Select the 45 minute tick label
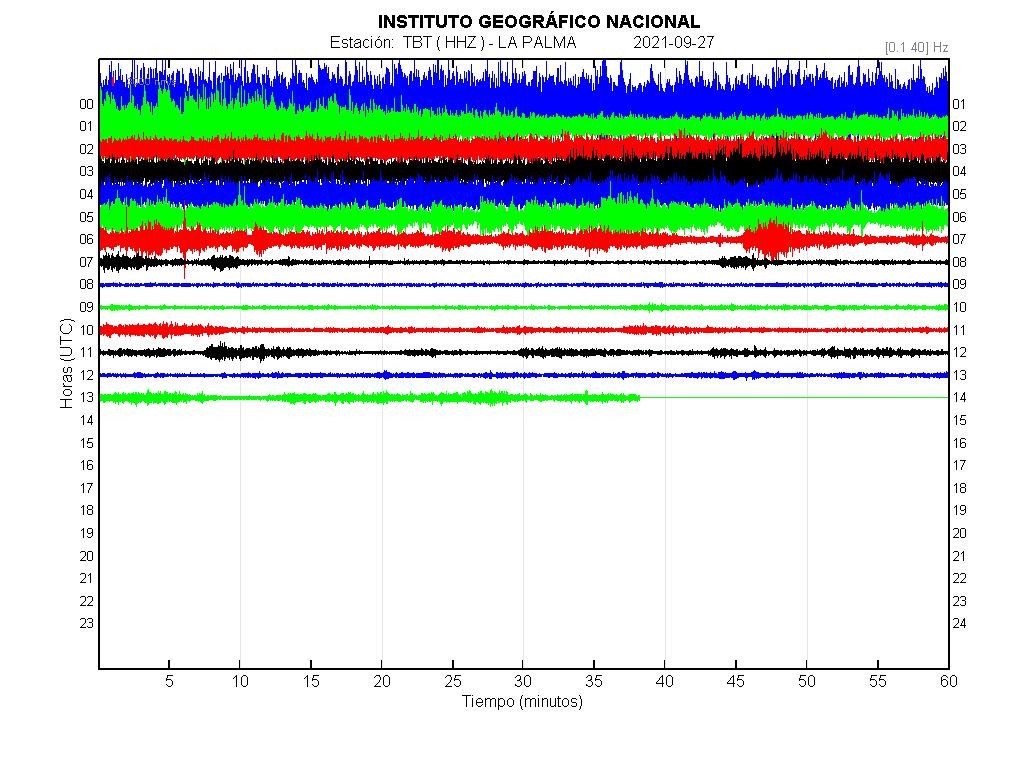The width and height of the screenshot is (1025, 768). point(736,681)
